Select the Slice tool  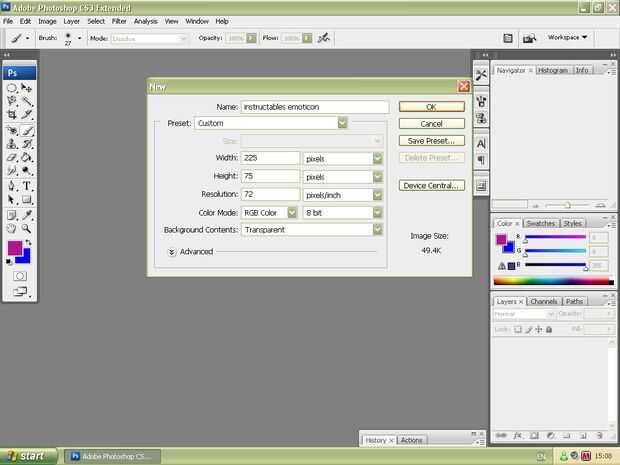pyautogui.click(x=26, y=115)
